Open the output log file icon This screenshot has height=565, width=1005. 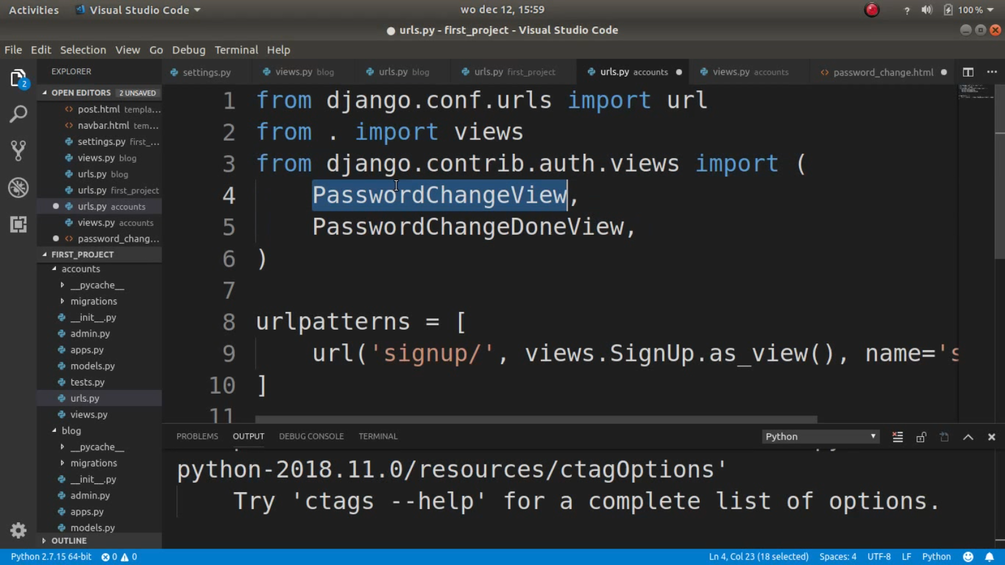coord(944,437)
